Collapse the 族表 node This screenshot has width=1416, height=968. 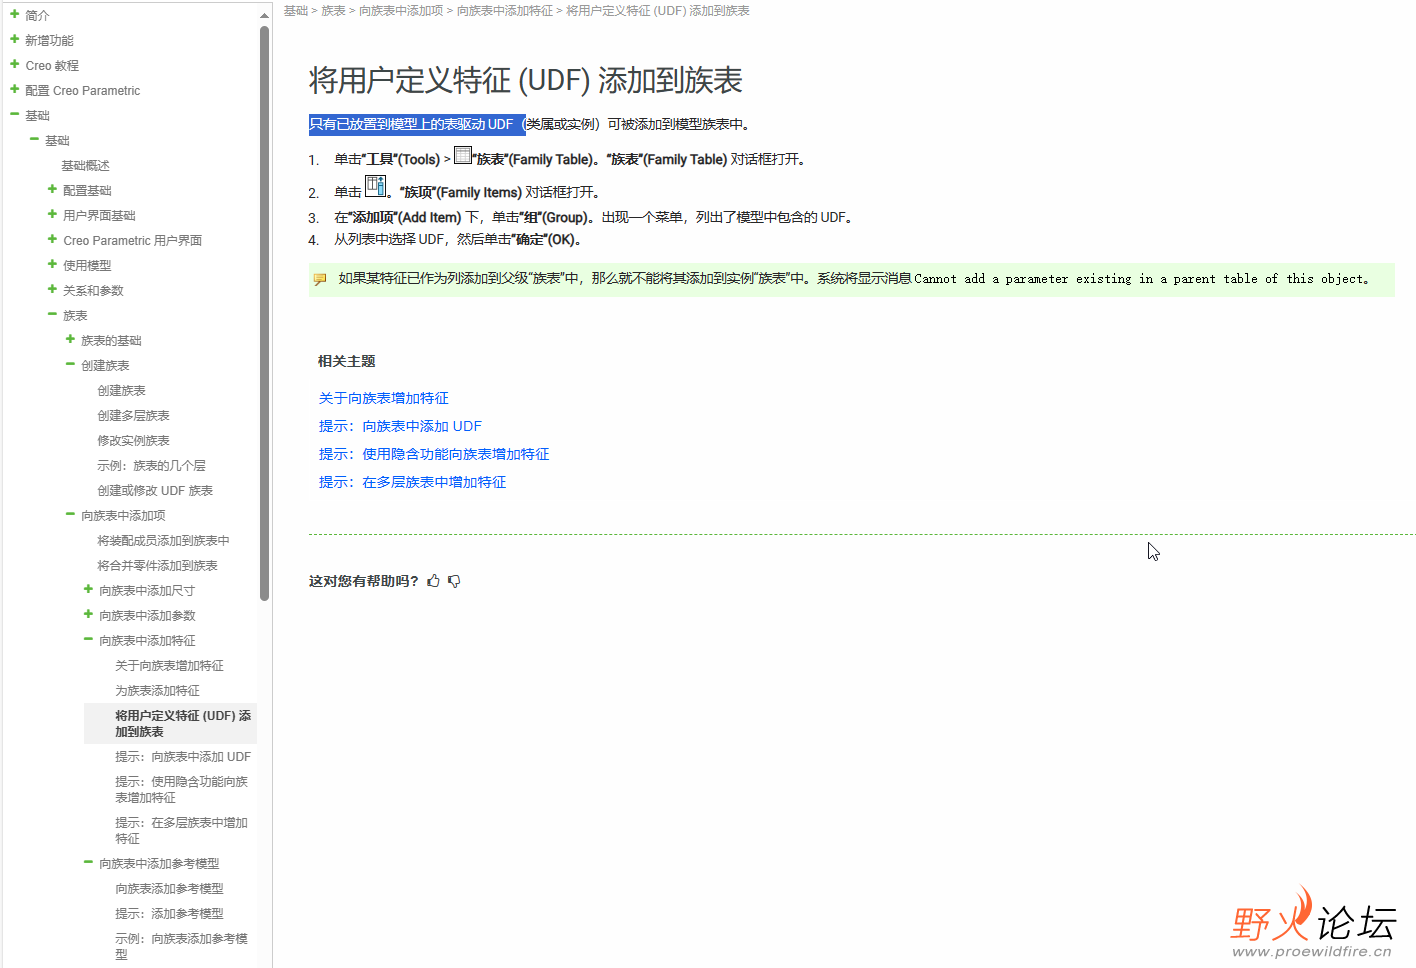(52, 314)
